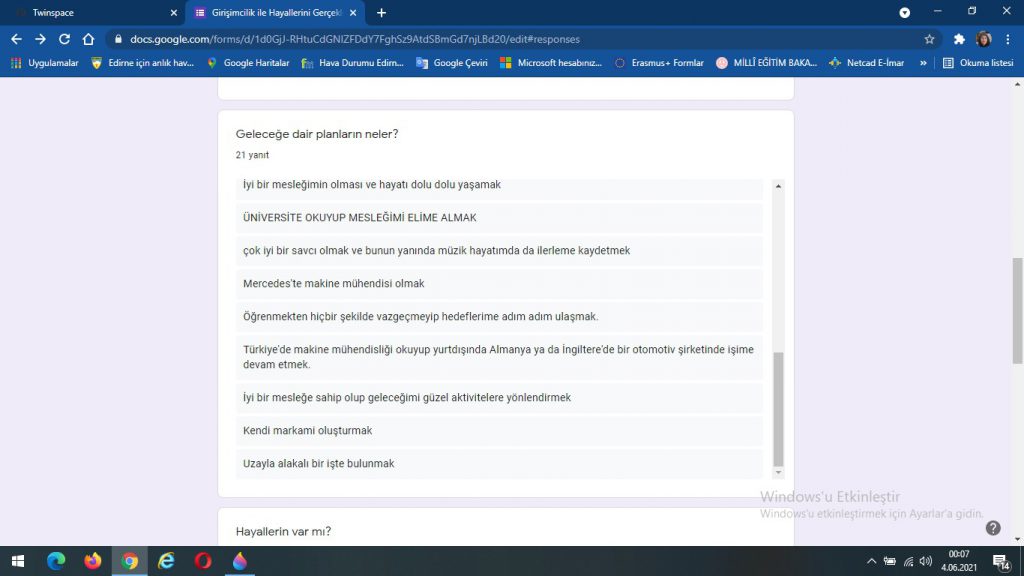Open Firefox from the taskbar

(x=94, y=562)
